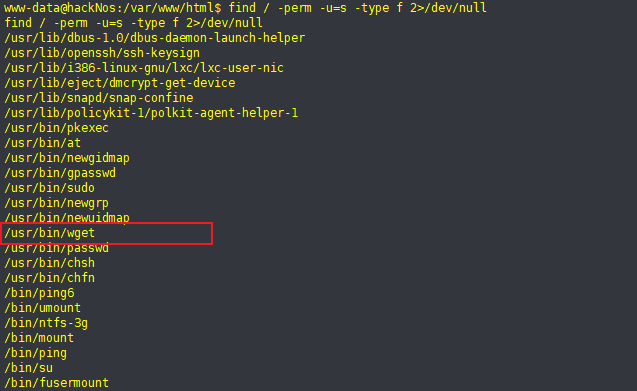The width and height of the screenshot is (637, 391).
Task: Click the highlighted /usr/bin/wget line
Action: [50, 233]
